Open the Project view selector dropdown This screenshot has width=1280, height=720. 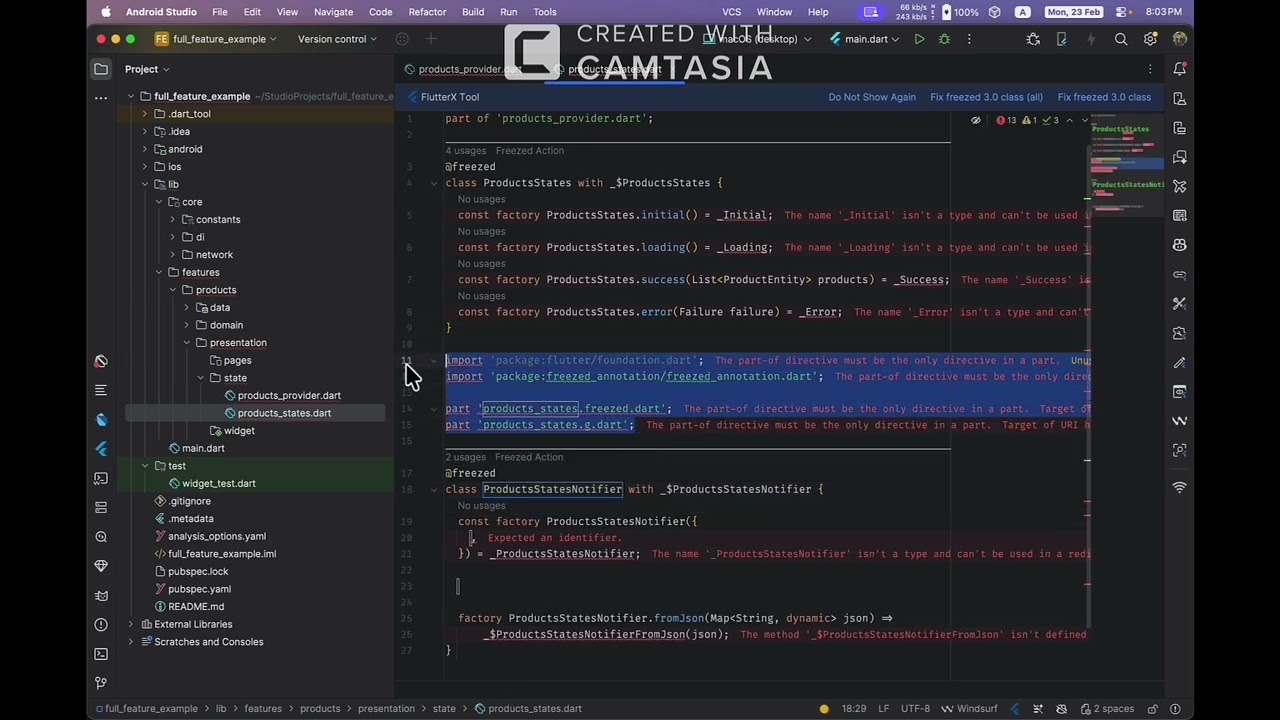click(x=147, y=69)
